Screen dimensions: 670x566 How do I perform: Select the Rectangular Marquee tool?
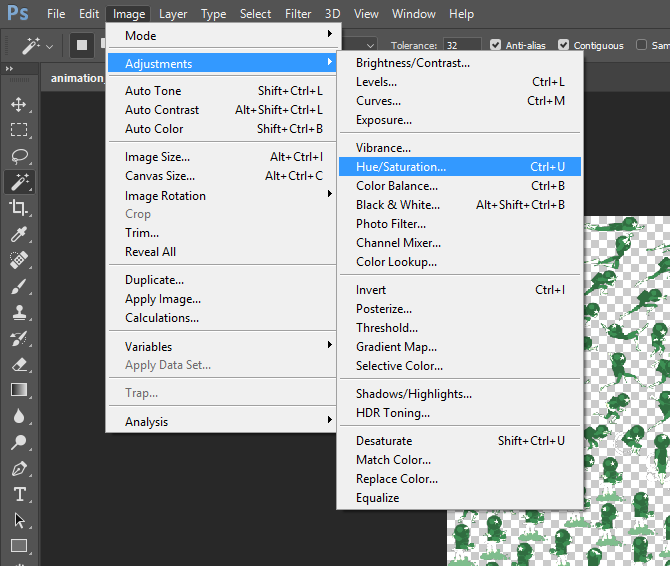tap(19, 129)
